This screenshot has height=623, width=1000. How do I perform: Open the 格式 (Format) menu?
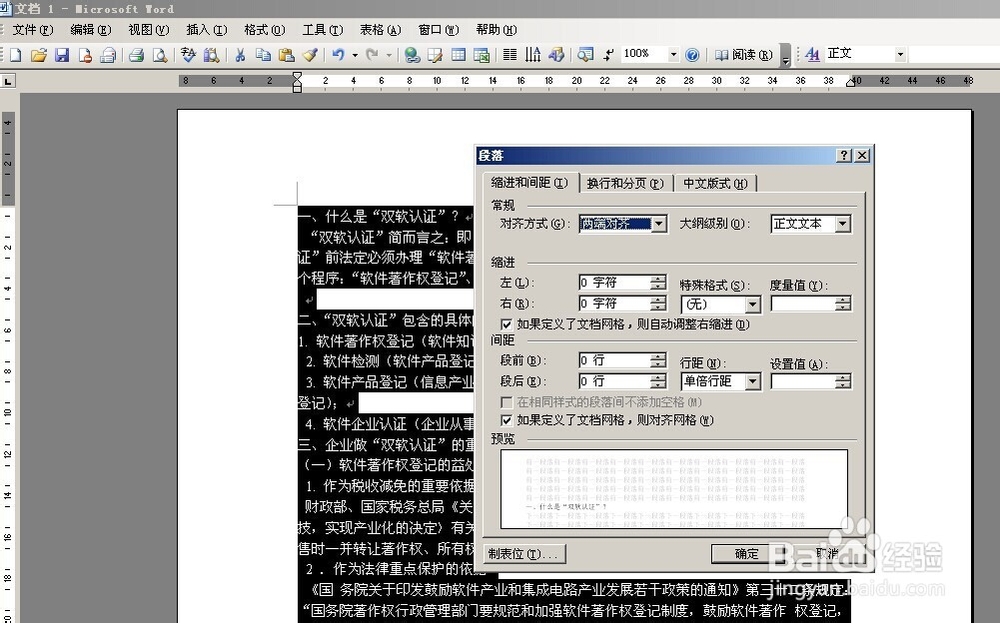click(x=265, y=29)
